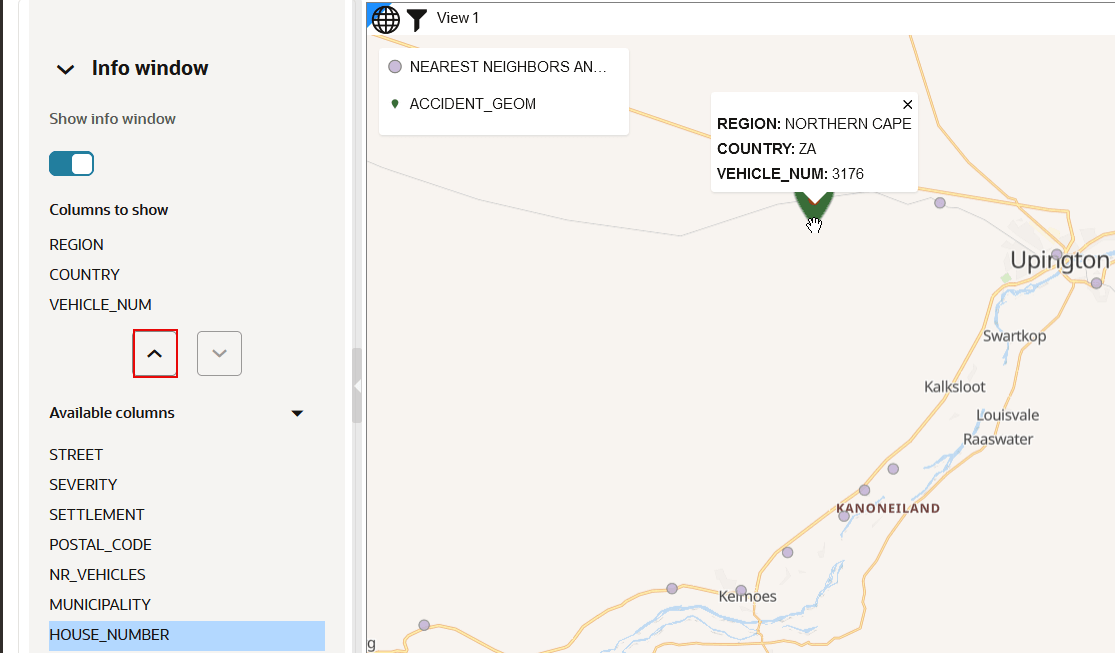Select the globe basemap icon
The height and width of the screenshot is (653, 1115).
385,19
